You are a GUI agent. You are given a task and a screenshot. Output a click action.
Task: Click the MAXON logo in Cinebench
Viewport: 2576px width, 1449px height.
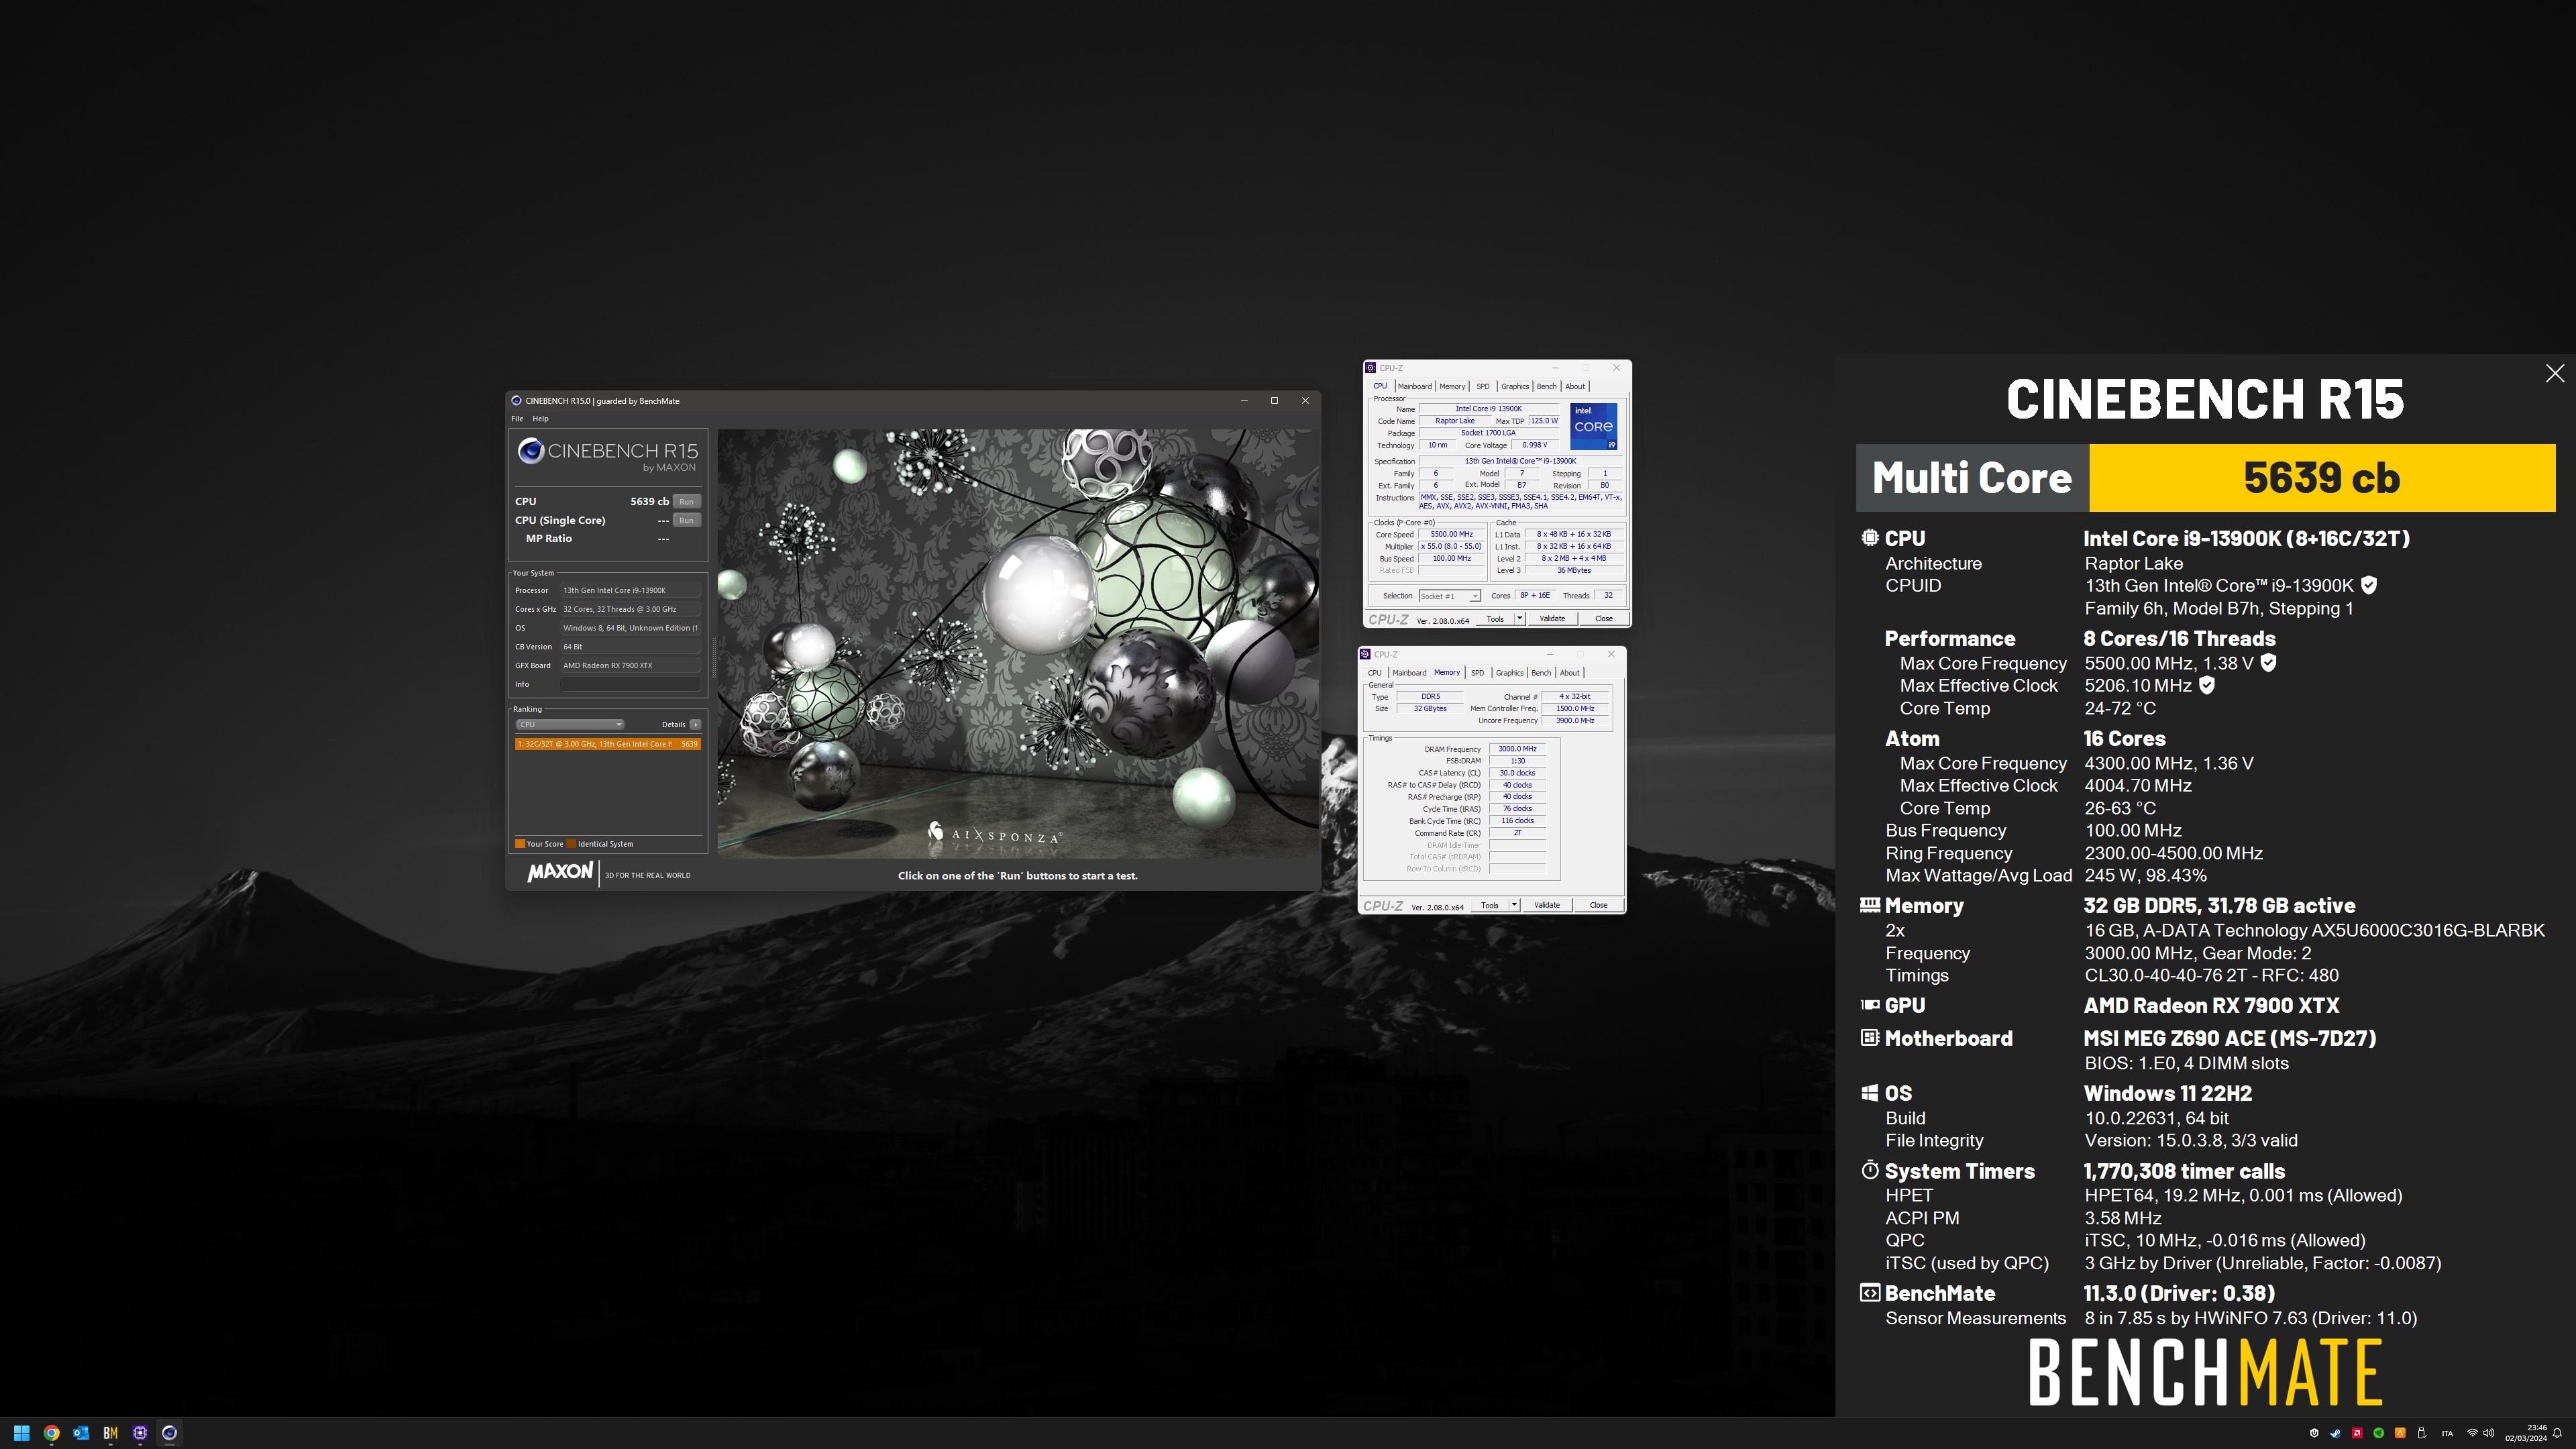(560, 872)
